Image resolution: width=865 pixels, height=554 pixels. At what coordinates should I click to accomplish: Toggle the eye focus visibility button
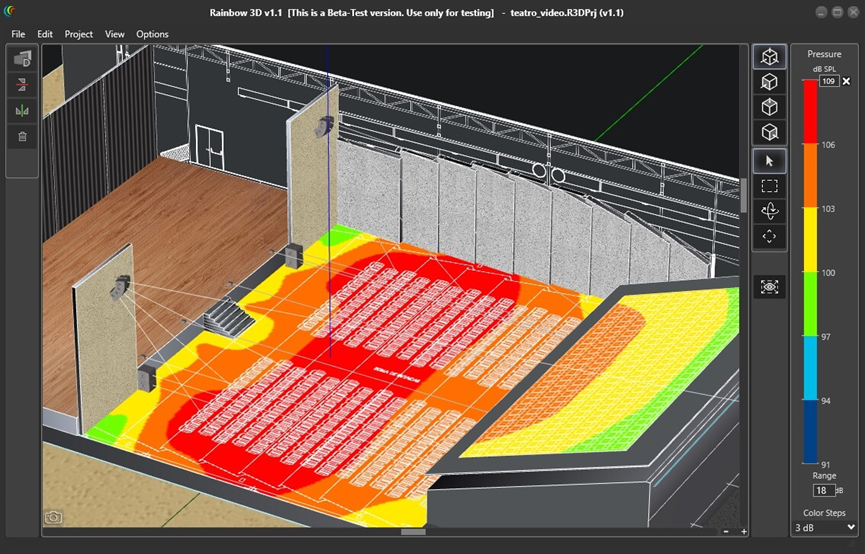[x=769, y=287]
